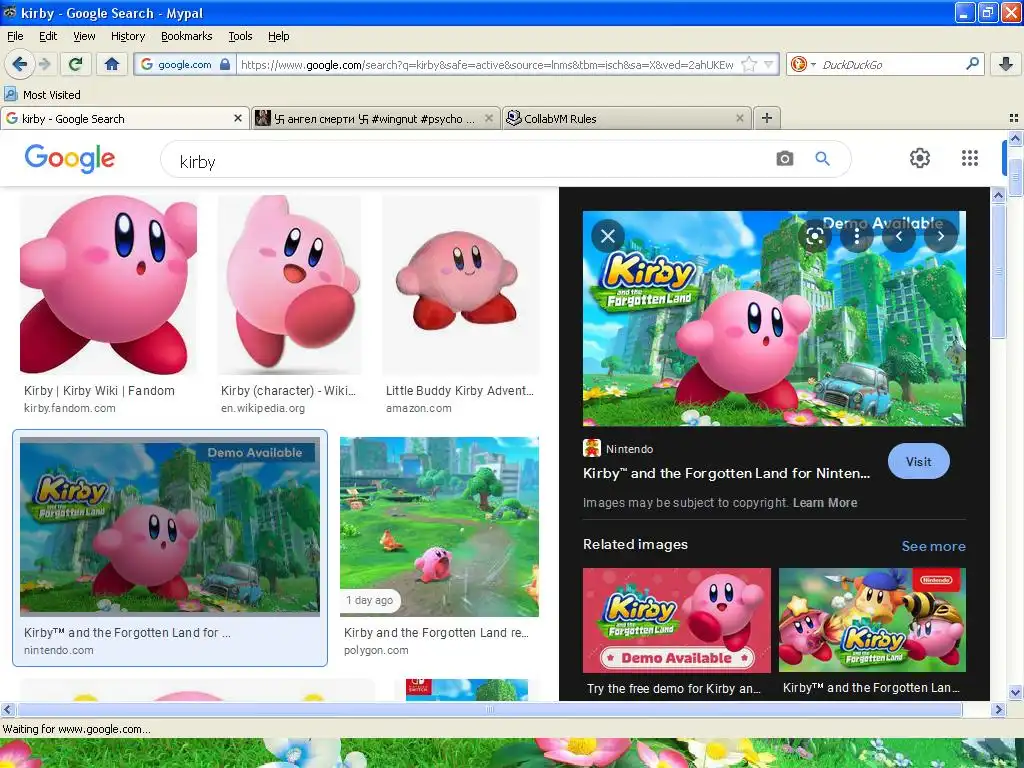1024x768 pixels.
Task: Go to next image with right chevron
Action: pos(940,236)
